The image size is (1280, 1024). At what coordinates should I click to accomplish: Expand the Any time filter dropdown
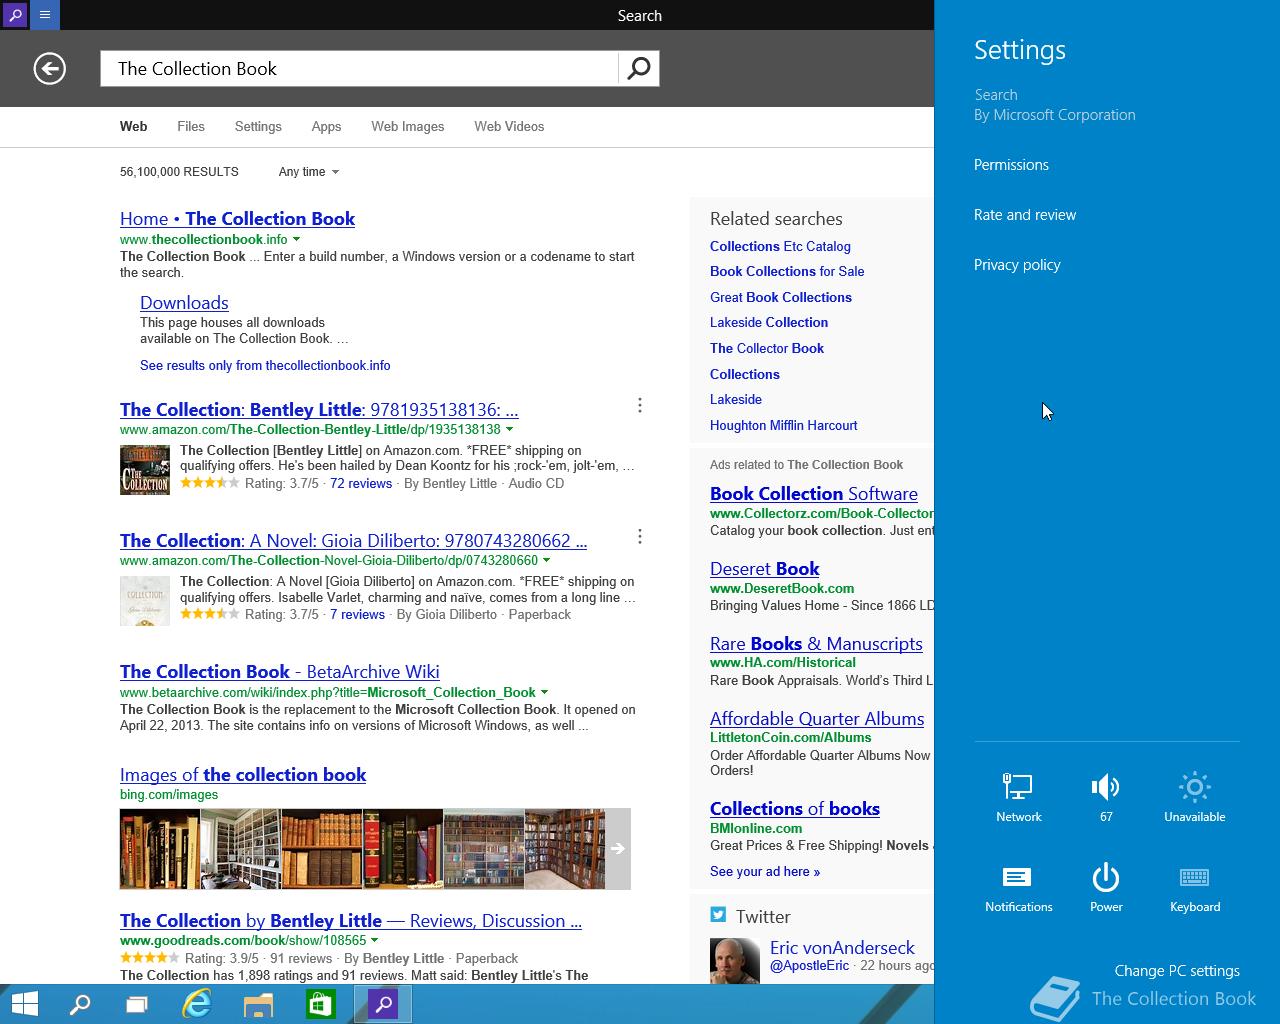(309, 172)
